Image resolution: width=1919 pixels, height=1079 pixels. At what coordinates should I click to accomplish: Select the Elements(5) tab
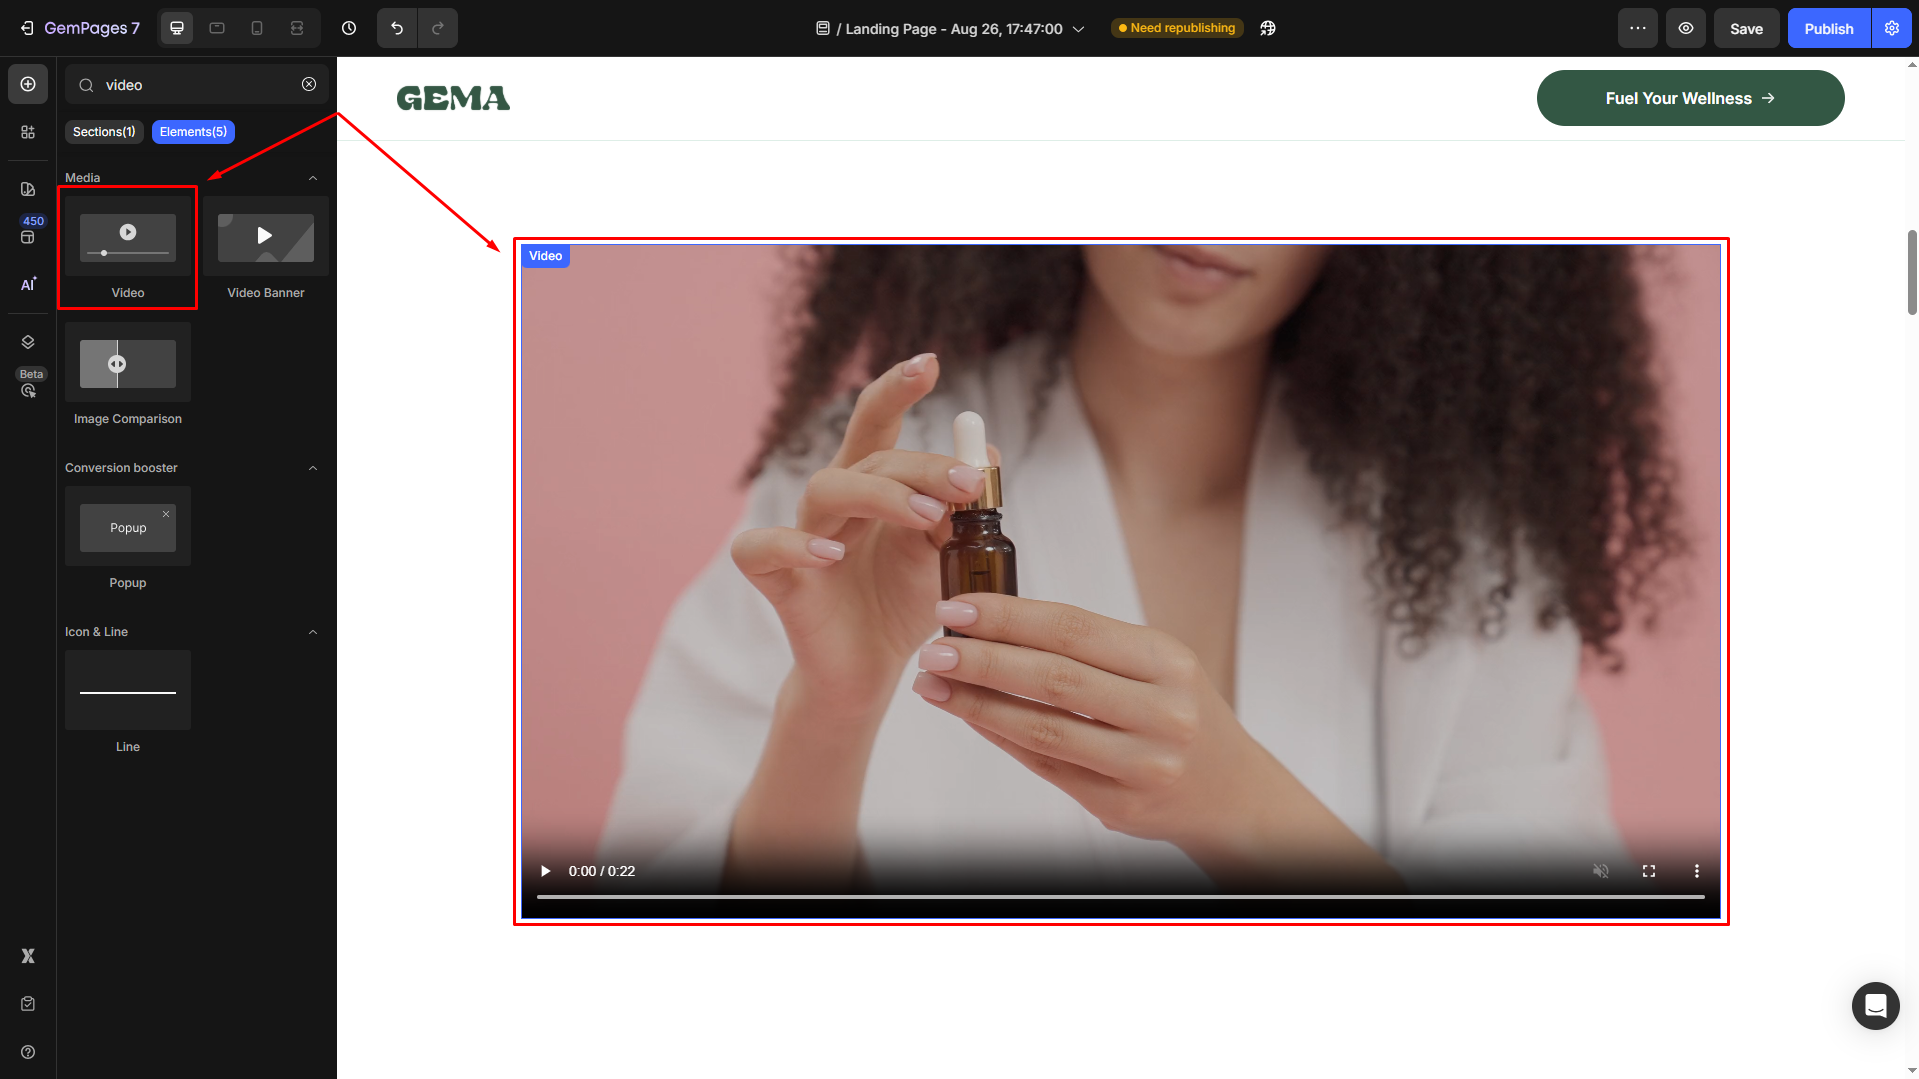[x=193, y=132]
